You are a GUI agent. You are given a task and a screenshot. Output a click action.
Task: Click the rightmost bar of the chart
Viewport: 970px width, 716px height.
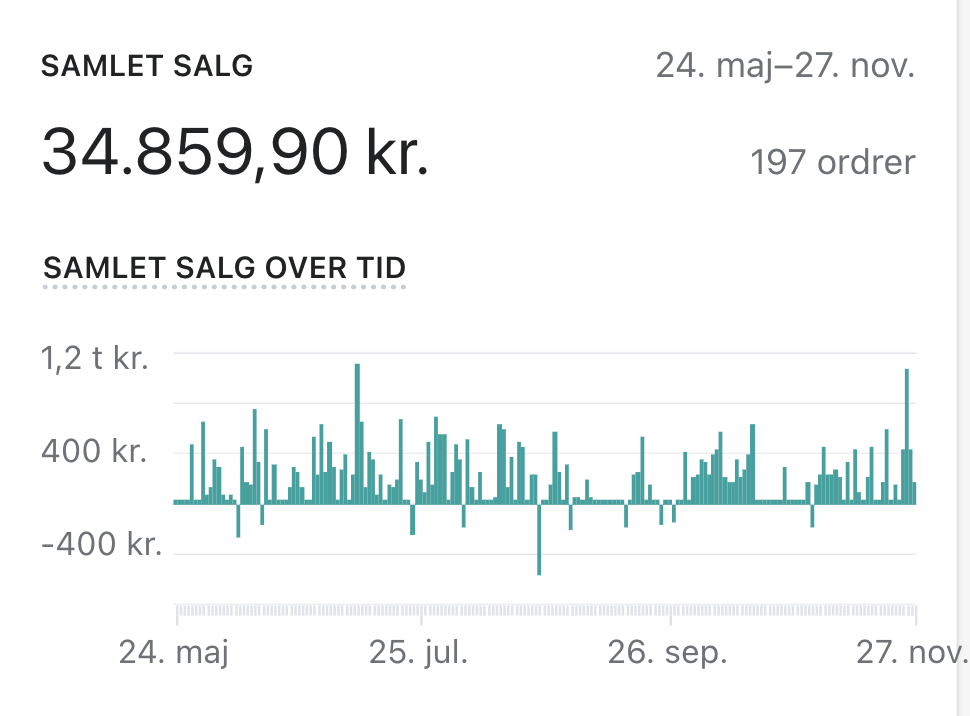[914, 492]
